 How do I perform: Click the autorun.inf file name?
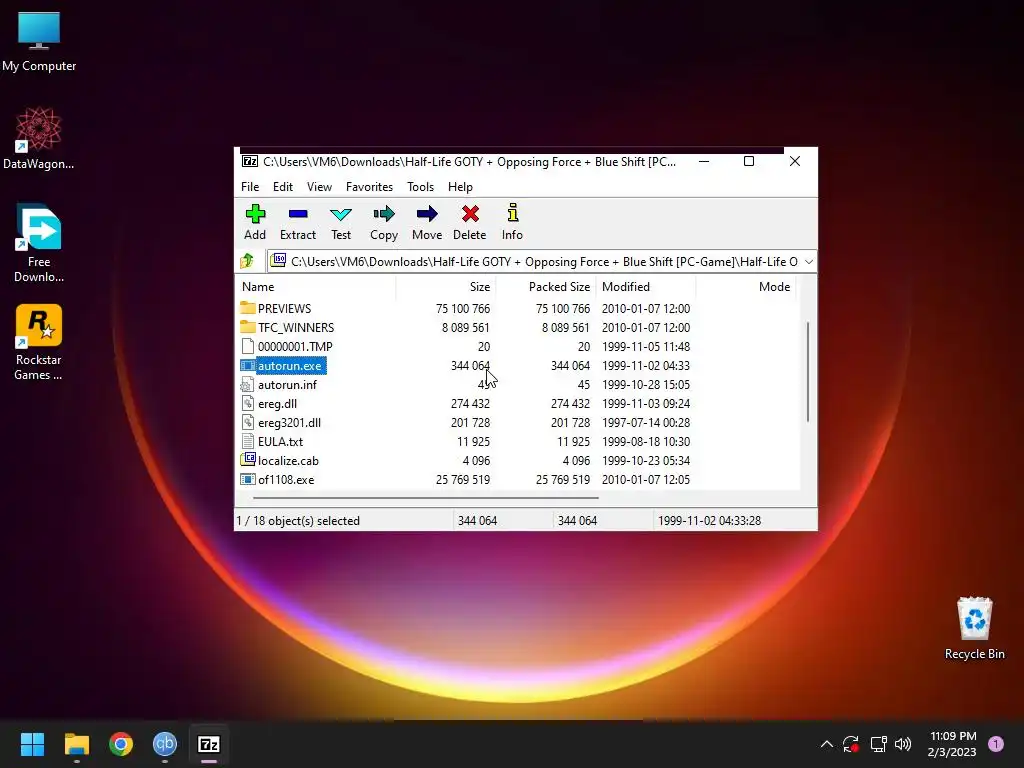(x=287, y=385)
